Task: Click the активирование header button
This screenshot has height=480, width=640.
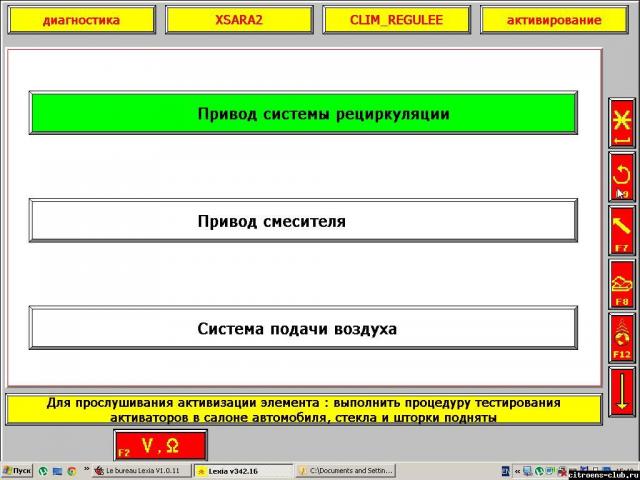Action: [x=554, y=20]
